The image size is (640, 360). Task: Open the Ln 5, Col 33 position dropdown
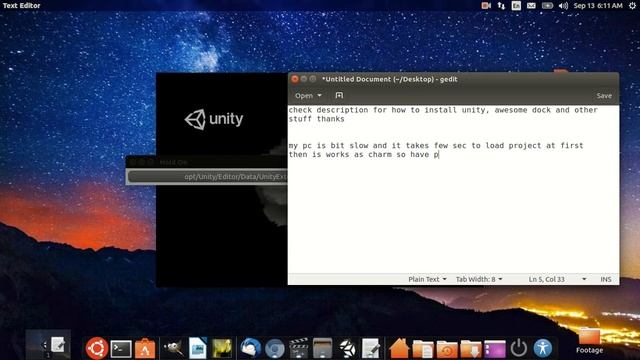(x=557, y=279)
